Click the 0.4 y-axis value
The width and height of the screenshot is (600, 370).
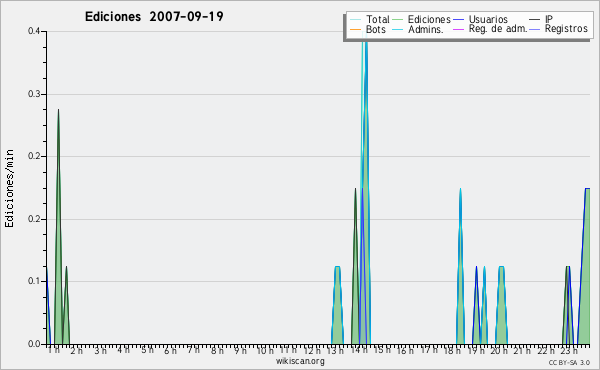(34, 31)
